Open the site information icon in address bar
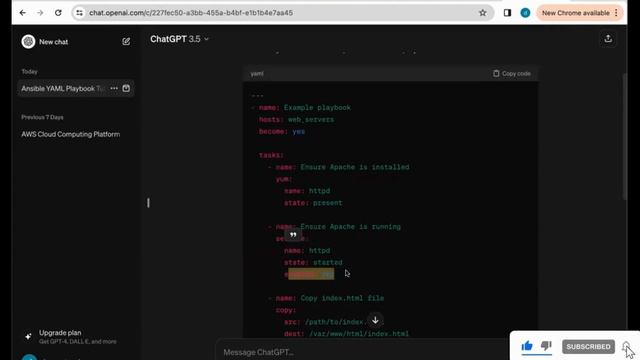This screenshot has width=640, height=360. [80, 13]
